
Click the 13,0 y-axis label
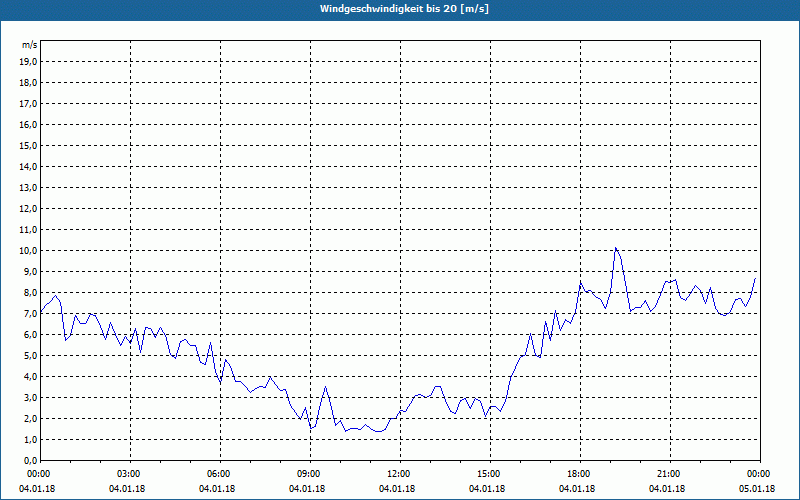29,187
